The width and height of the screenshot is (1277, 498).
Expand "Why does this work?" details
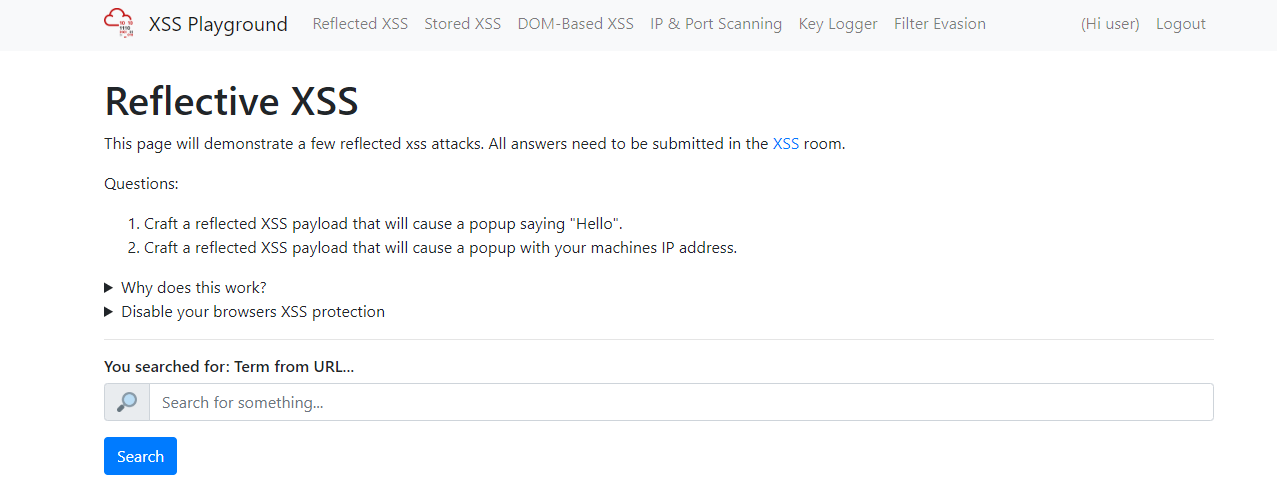pyautogui.click(x=193, y=288)
